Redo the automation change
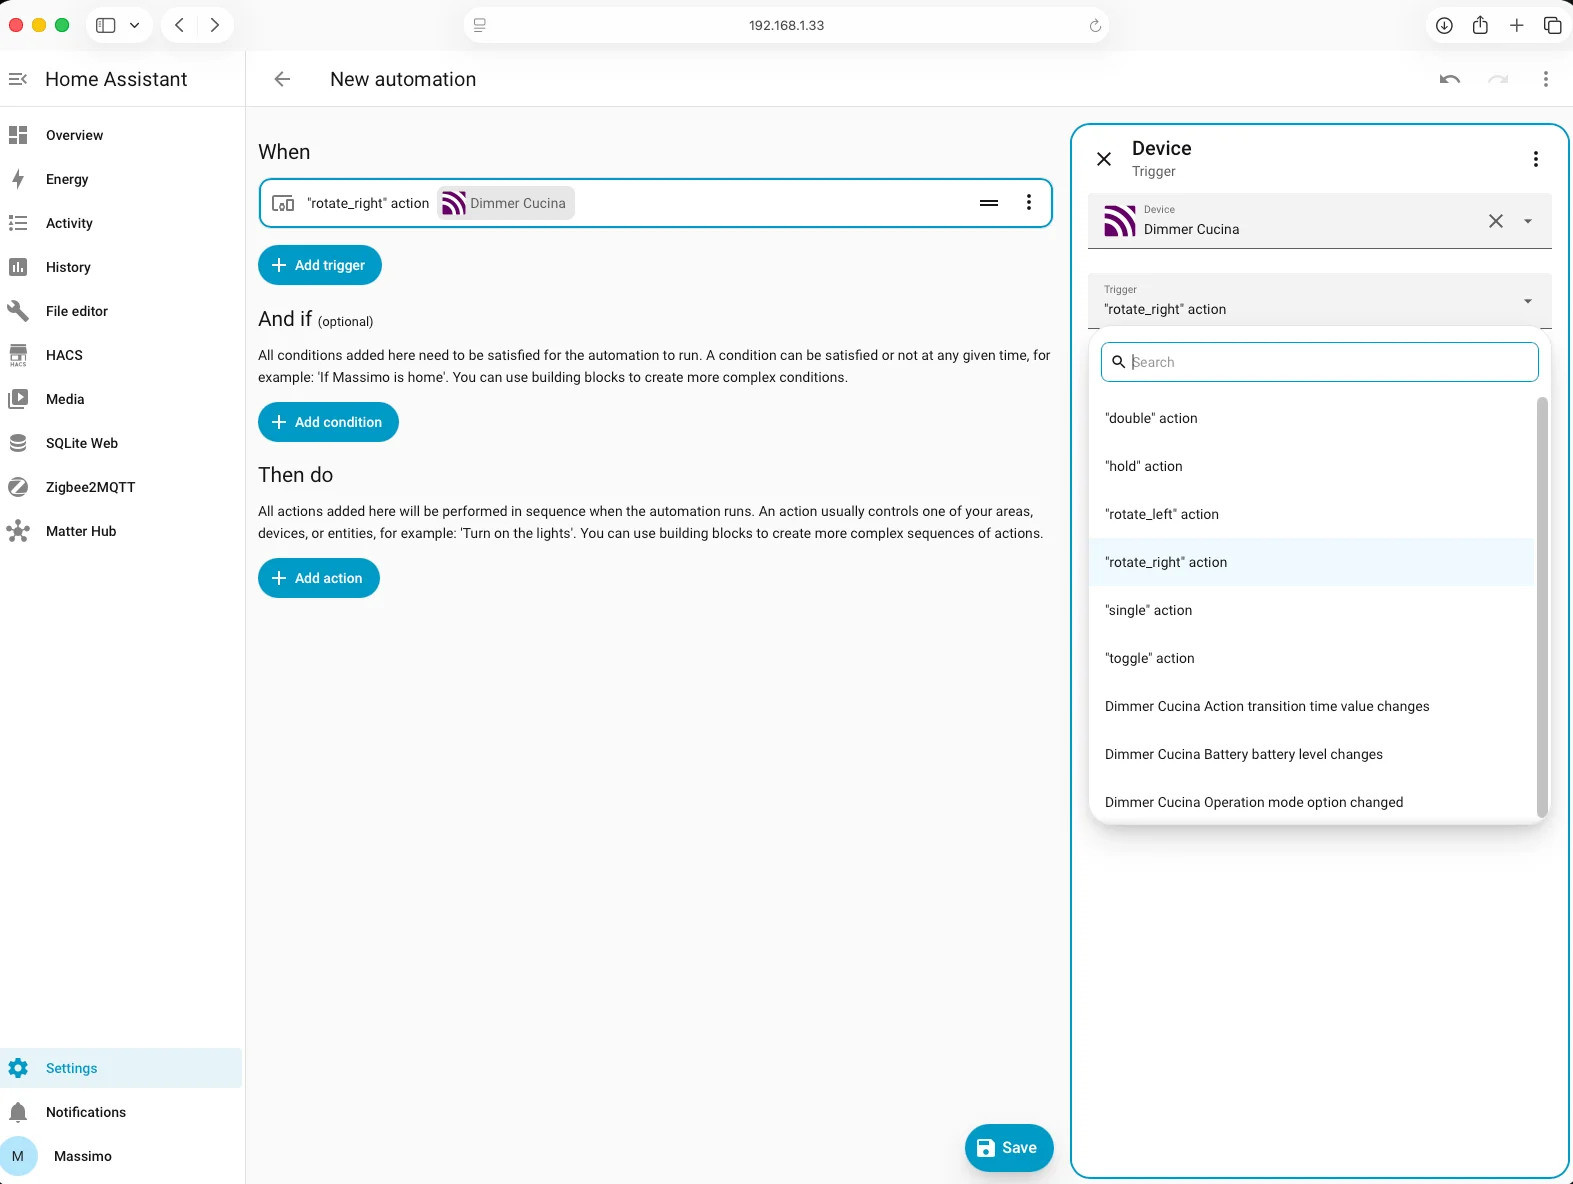 pyautogui.click(x=1498, y=79)
